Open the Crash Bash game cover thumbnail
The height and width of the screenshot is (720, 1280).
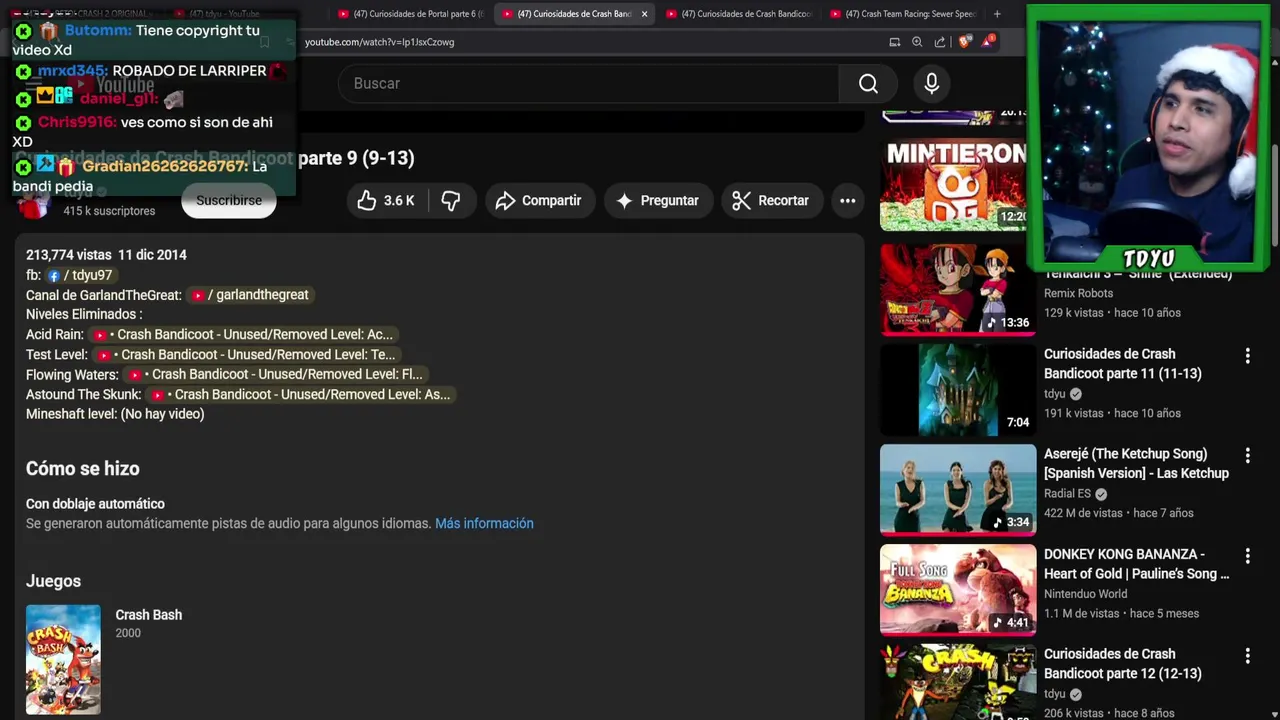(63, 659)
